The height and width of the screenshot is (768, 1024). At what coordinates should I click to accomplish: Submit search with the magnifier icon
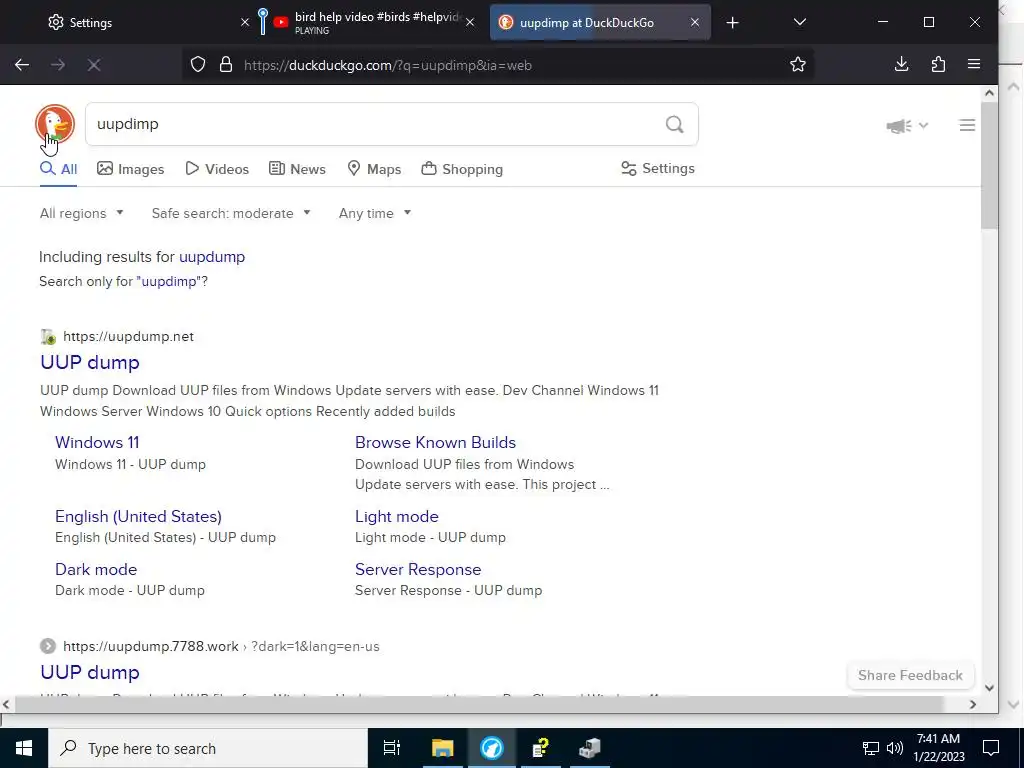[675, 124]
